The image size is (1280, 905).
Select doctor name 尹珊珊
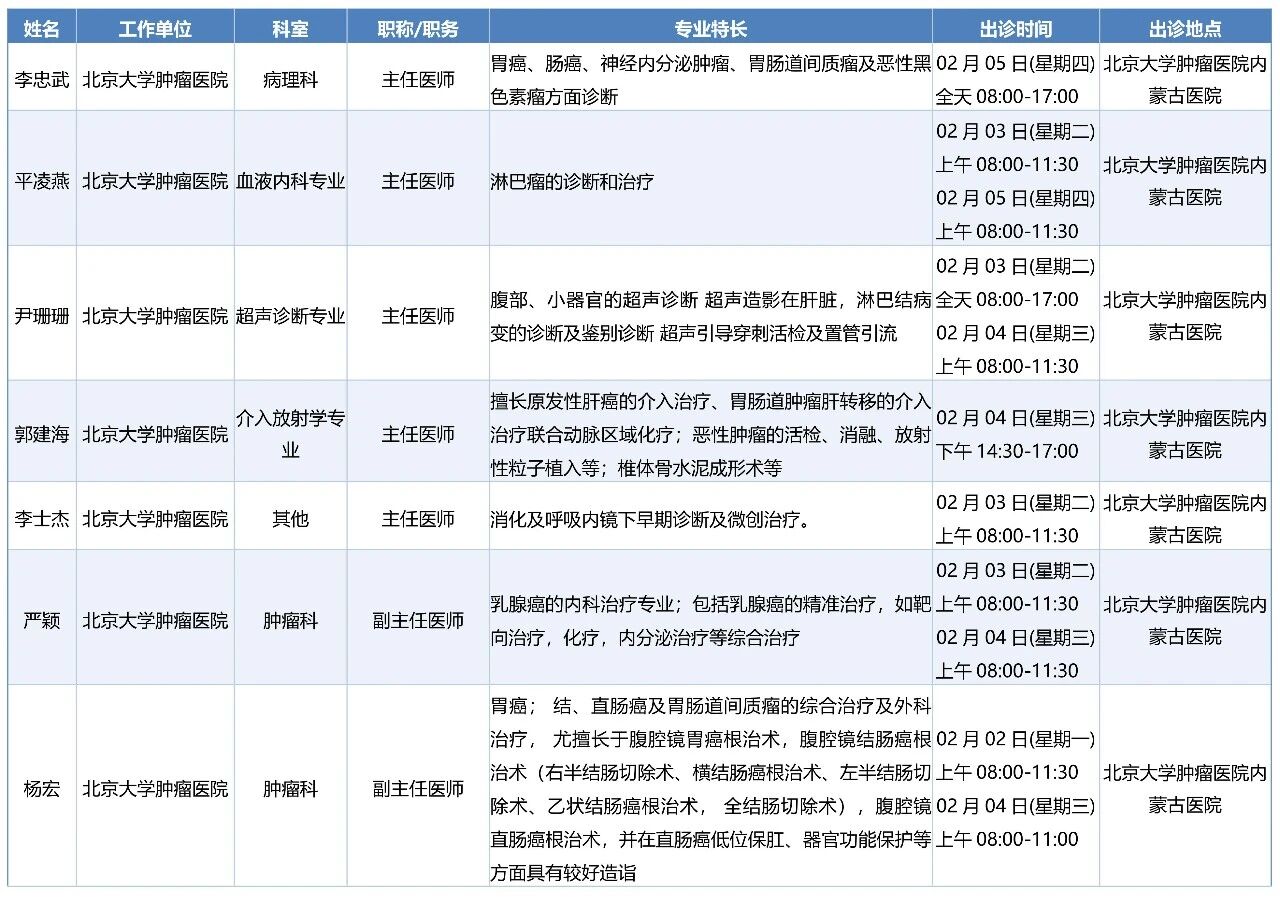[42, 316]
